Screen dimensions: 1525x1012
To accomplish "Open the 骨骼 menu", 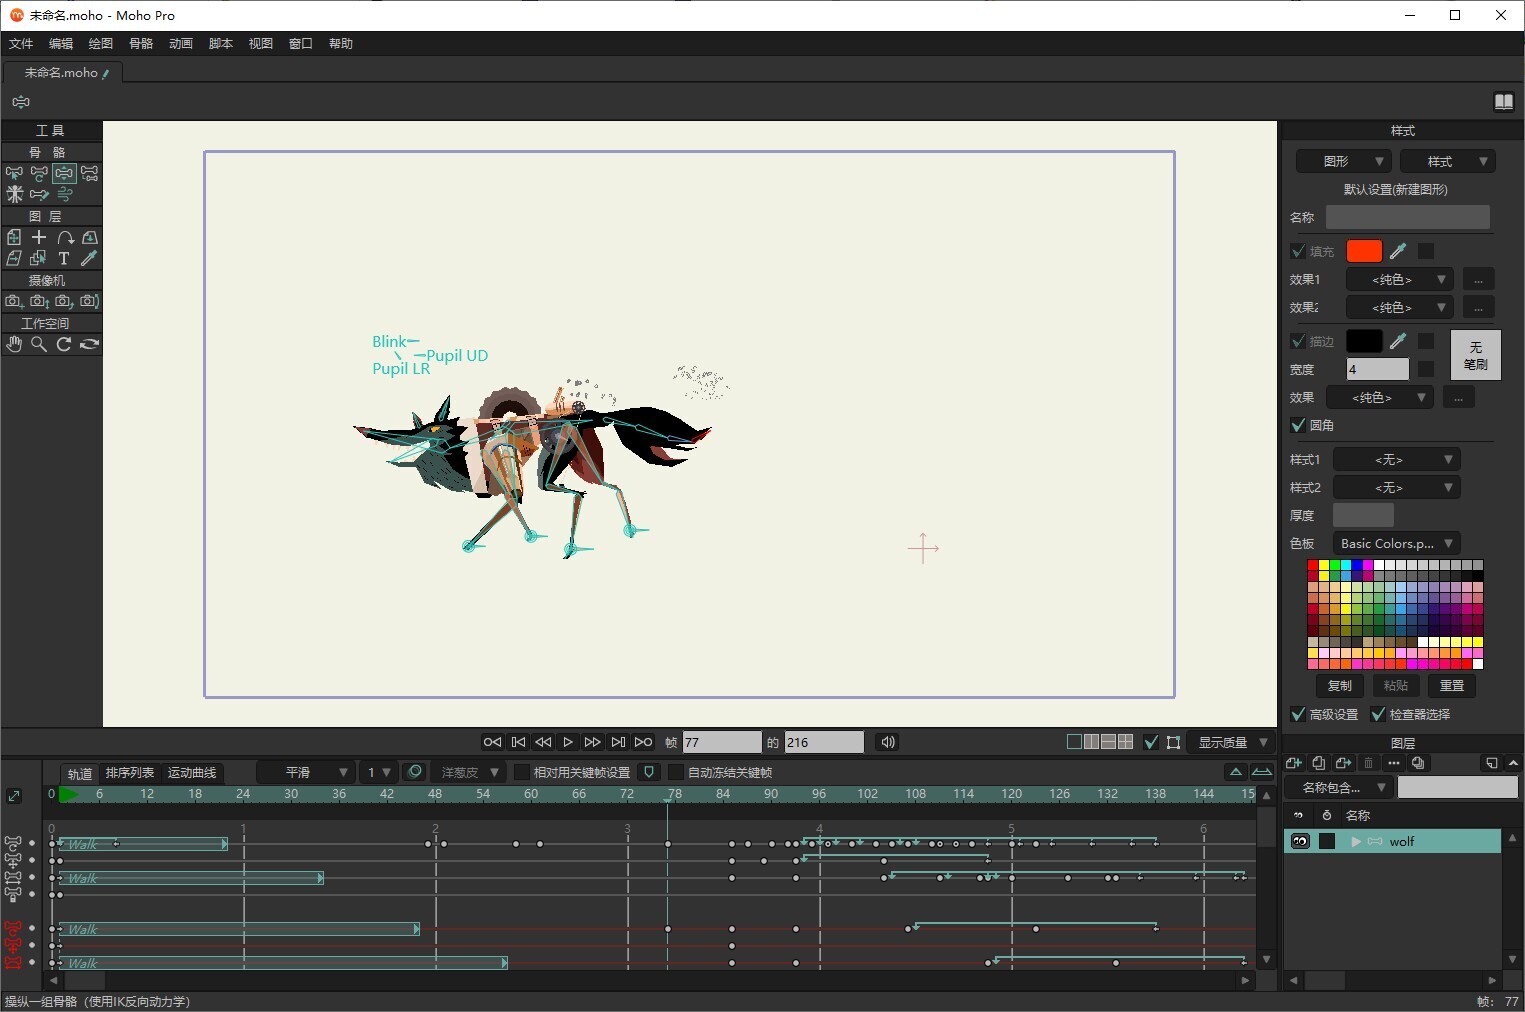I will coord(141,44).
